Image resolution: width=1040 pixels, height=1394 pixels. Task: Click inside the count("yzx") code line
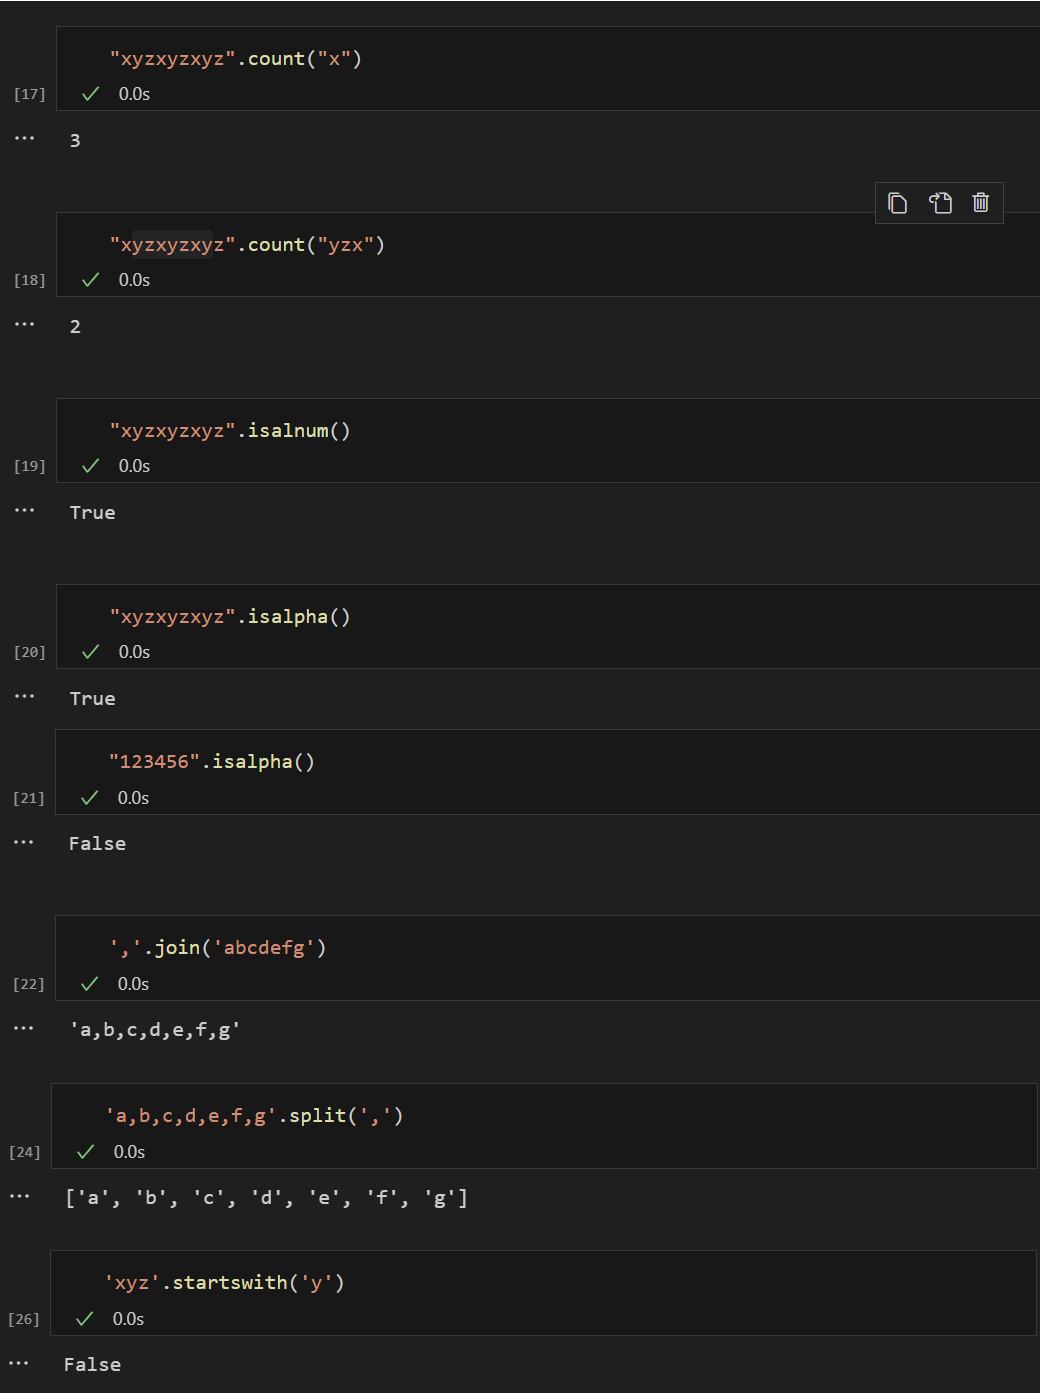(247, 245)
